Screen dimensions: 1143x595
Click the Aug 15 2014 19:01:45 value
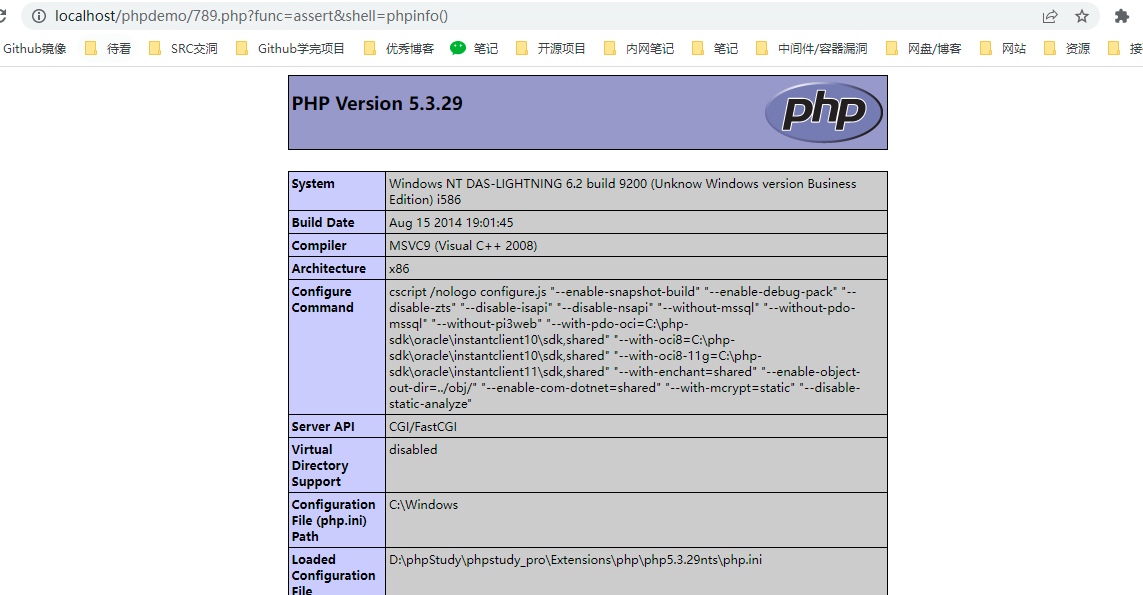pyautogui.click(x=450, y=222)
